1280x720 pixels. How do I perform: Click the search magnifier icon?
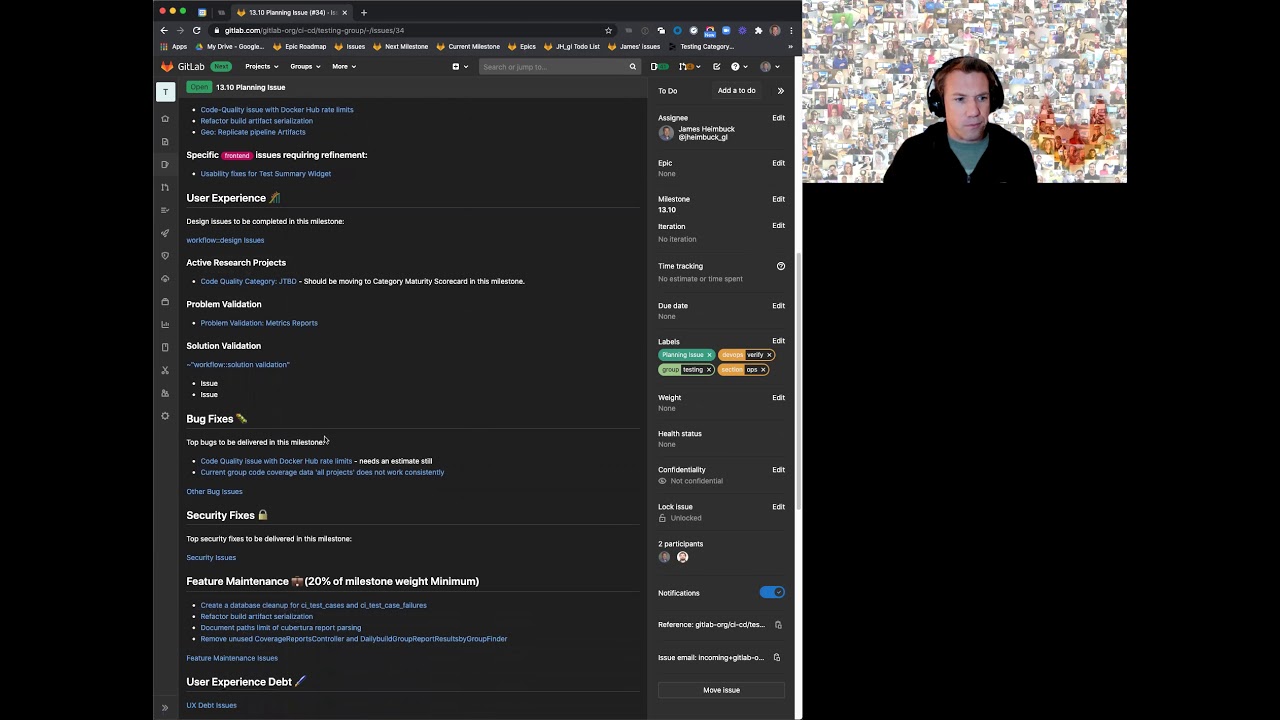click(x=632, y=67)
